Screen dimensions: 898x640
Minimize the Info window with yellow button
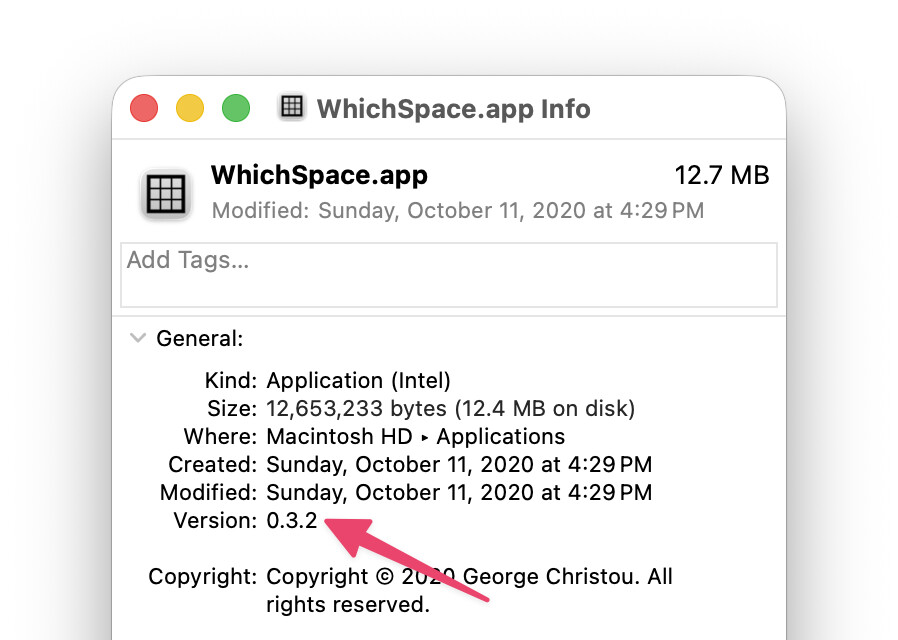point(190,108)
